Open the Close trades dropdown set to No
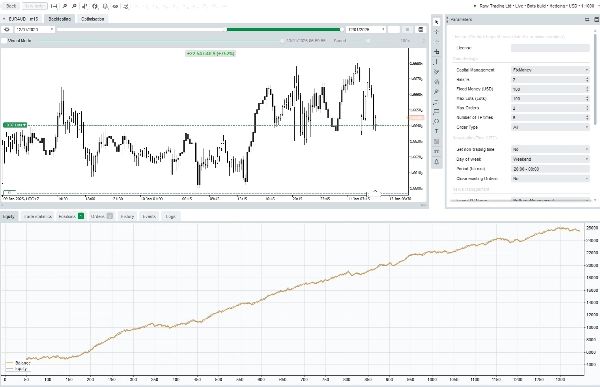600x387 pixels. pos(550,179)
